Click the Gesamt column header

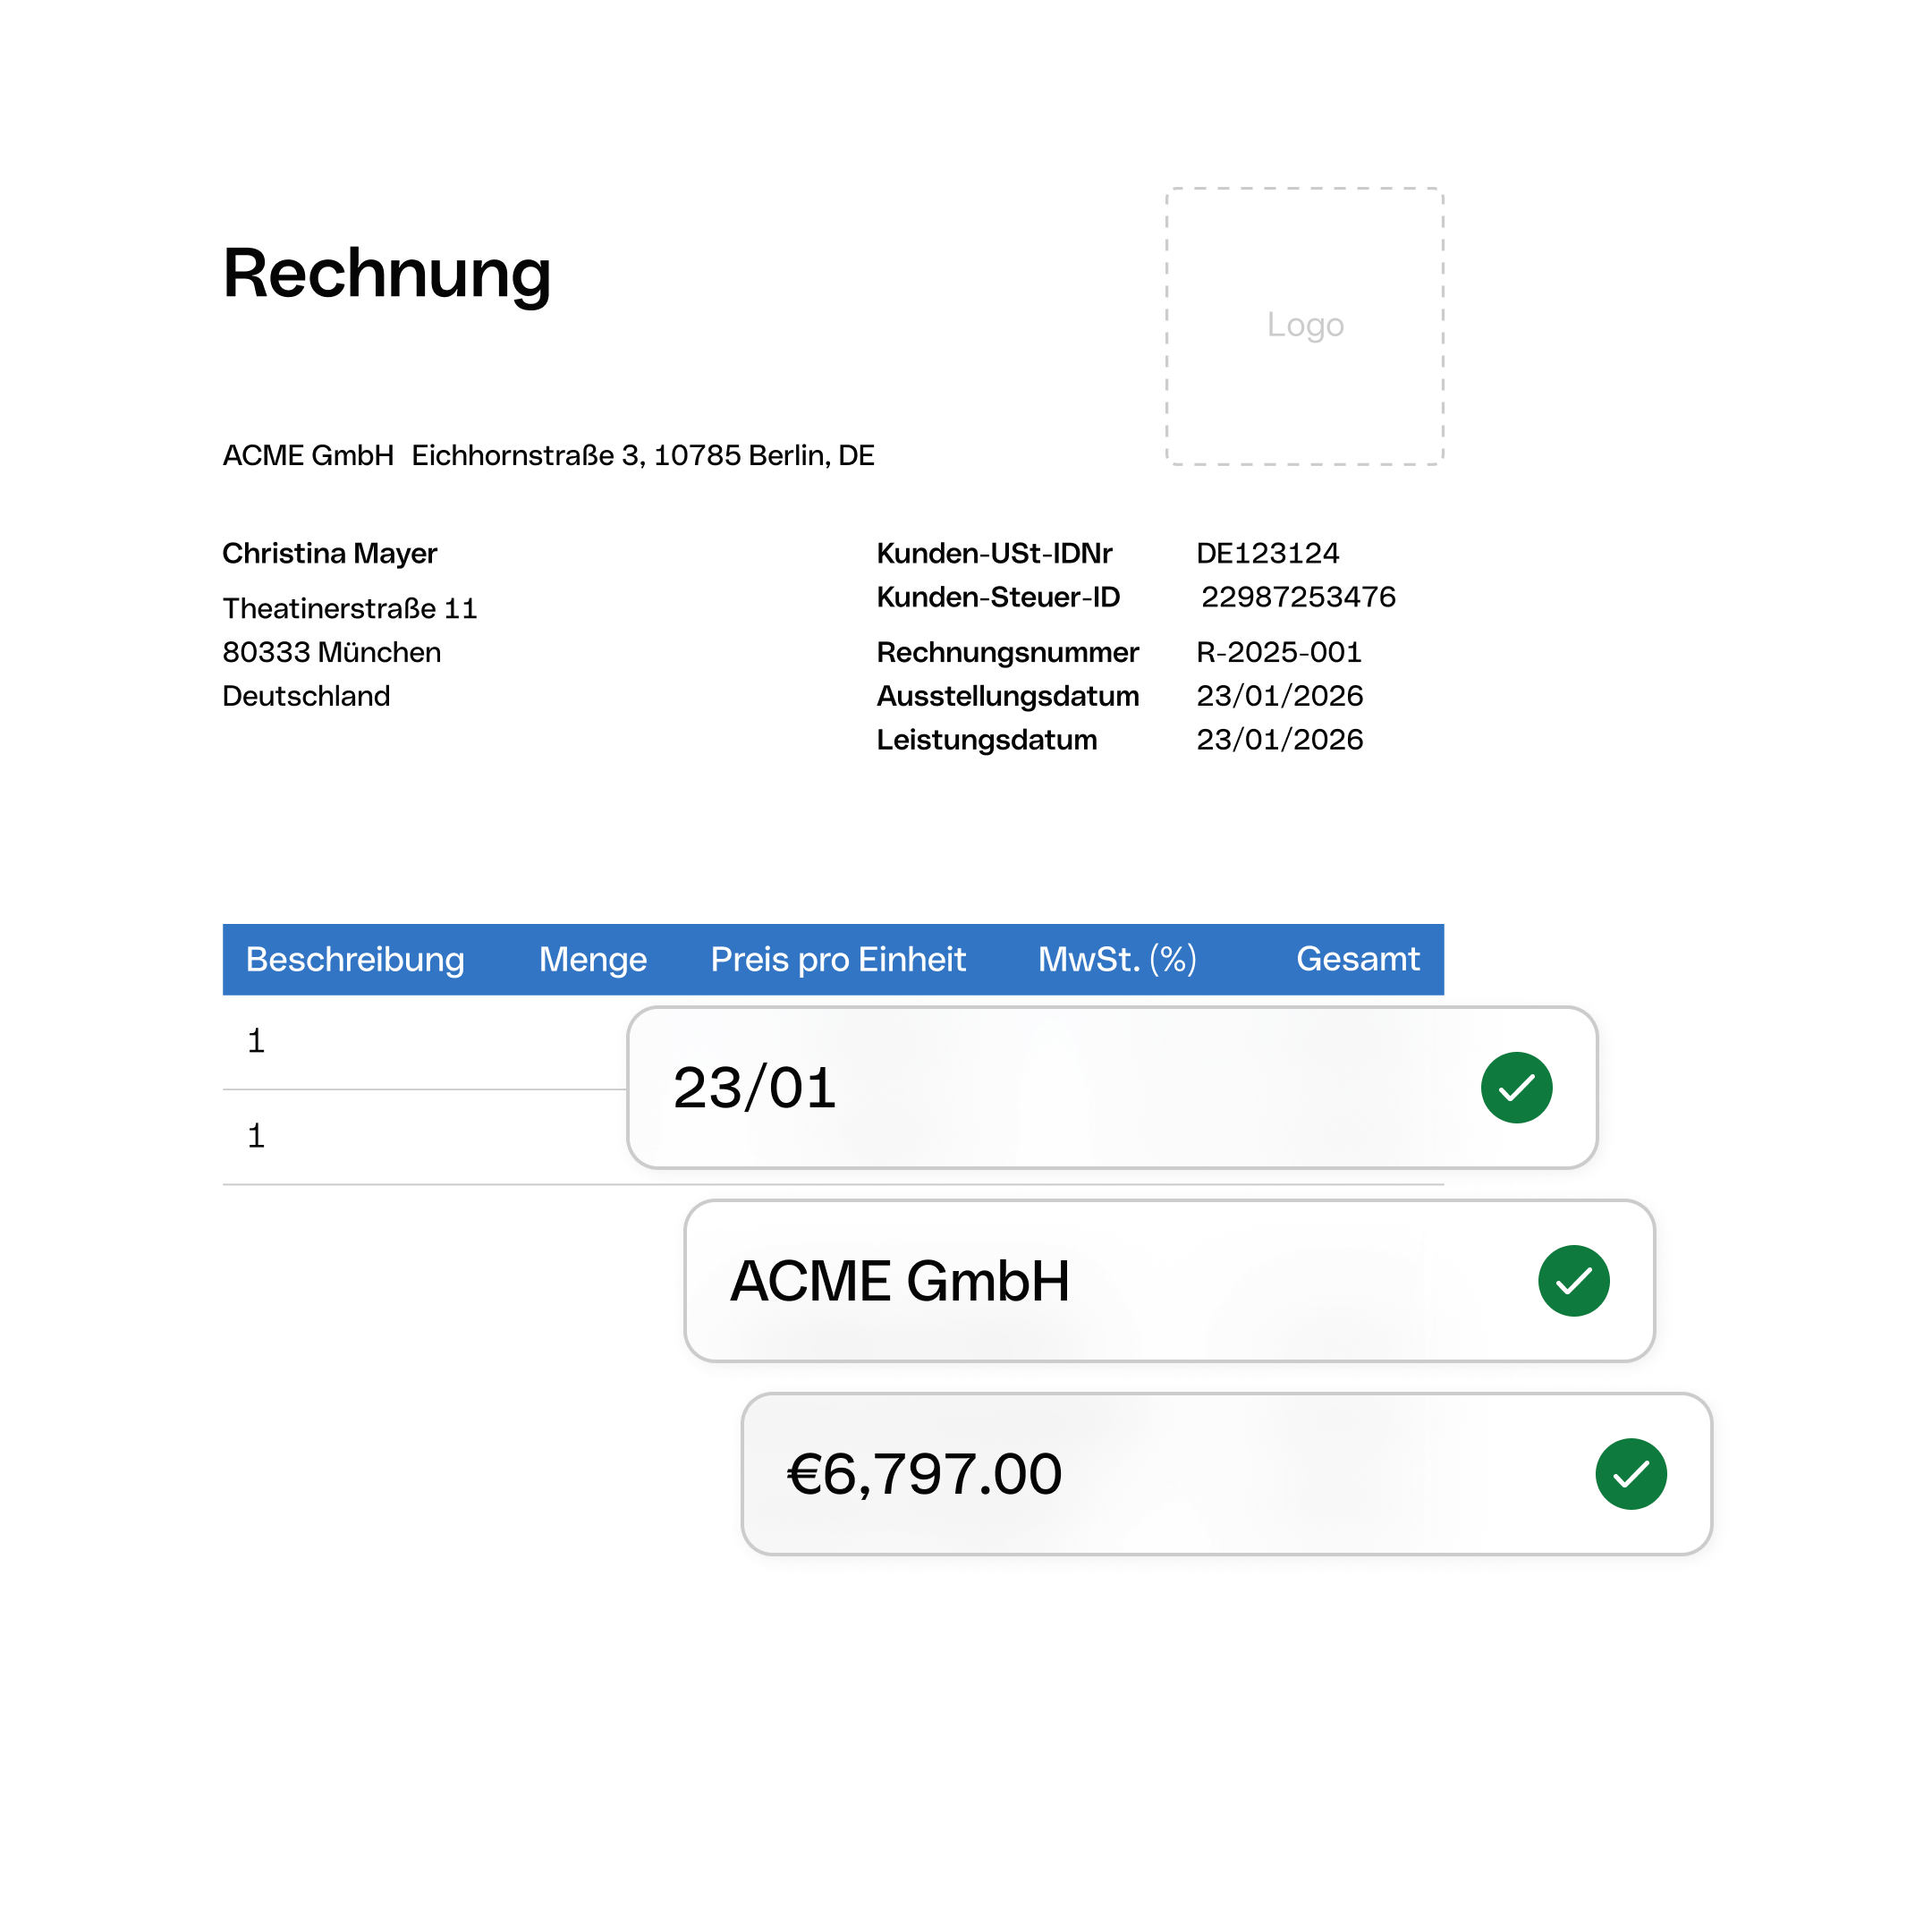(1357, 959)
